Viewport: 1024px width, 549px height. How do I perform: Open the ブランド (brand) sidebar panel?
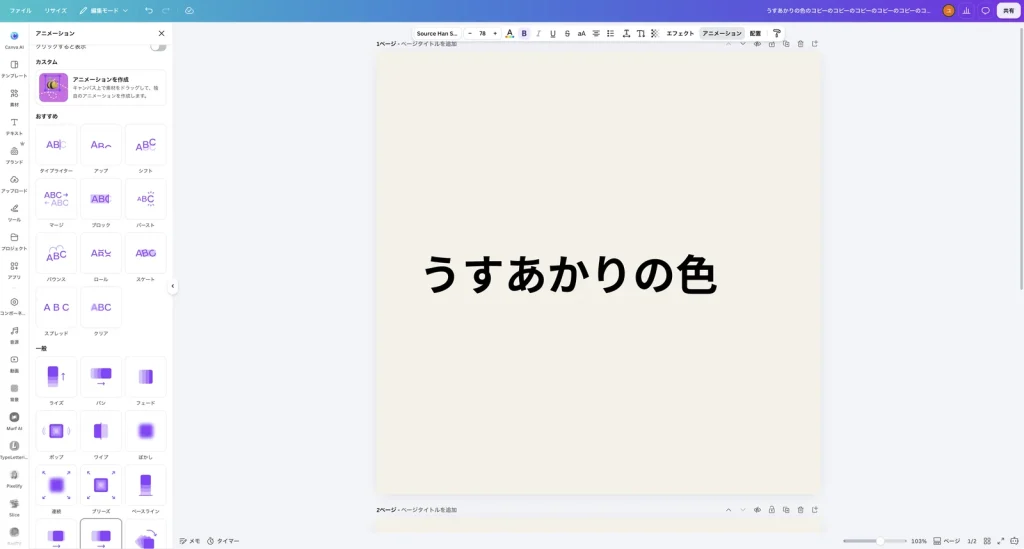click(x=14, y=155)
